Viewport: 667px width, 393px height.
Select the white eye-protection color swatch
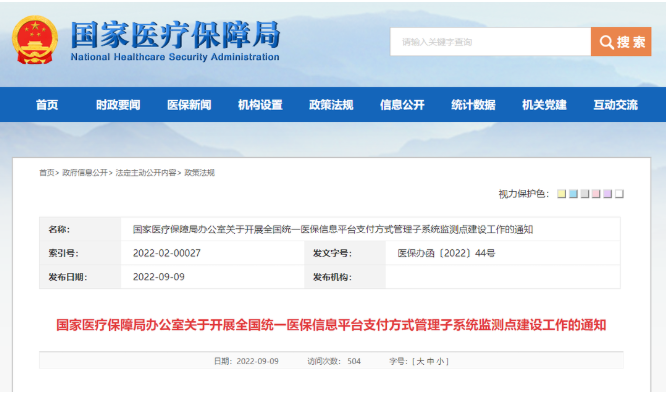(x=619, y=194)
